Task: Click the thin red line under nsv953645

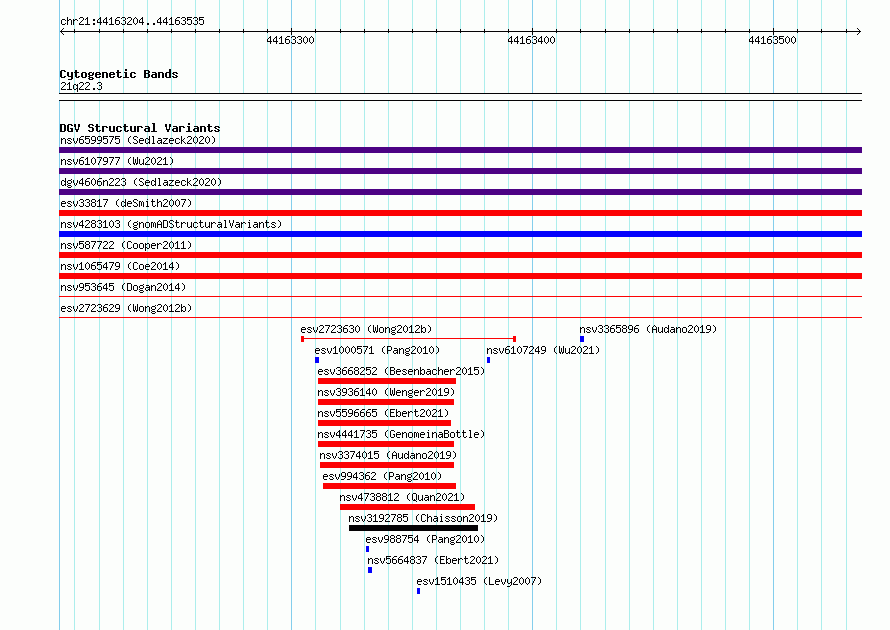Action: point(460,296)
